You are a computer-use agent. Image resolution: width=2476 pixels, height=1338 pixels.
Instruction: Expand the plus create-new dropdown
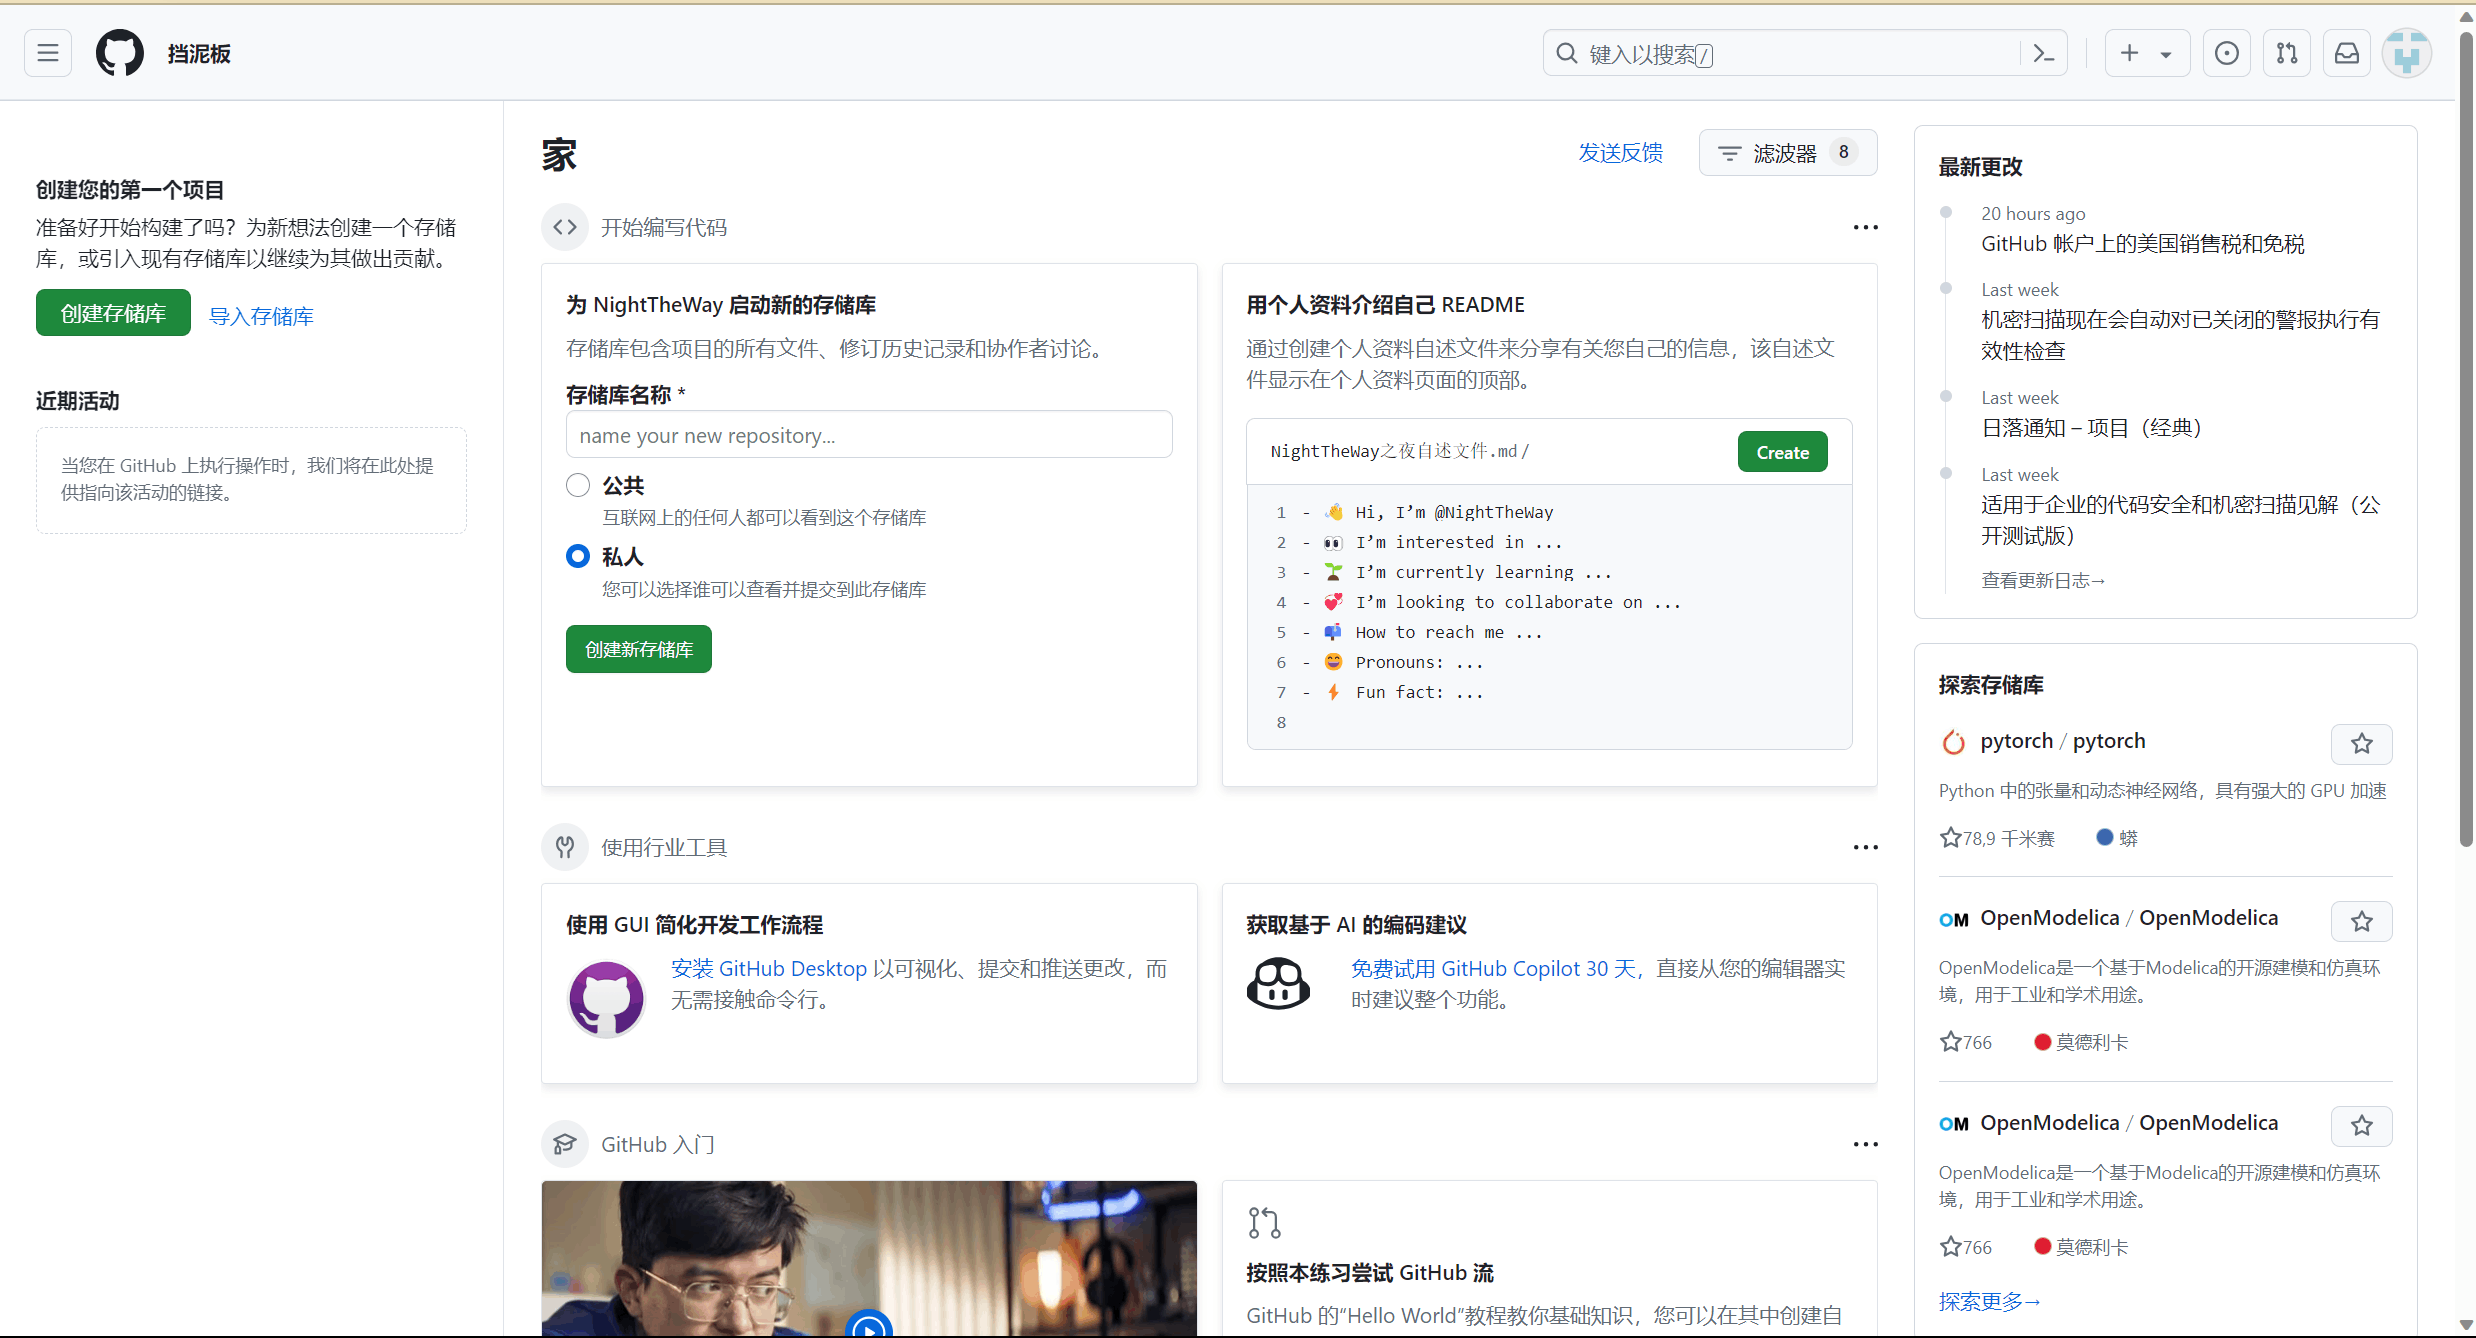click(2146, 53)
